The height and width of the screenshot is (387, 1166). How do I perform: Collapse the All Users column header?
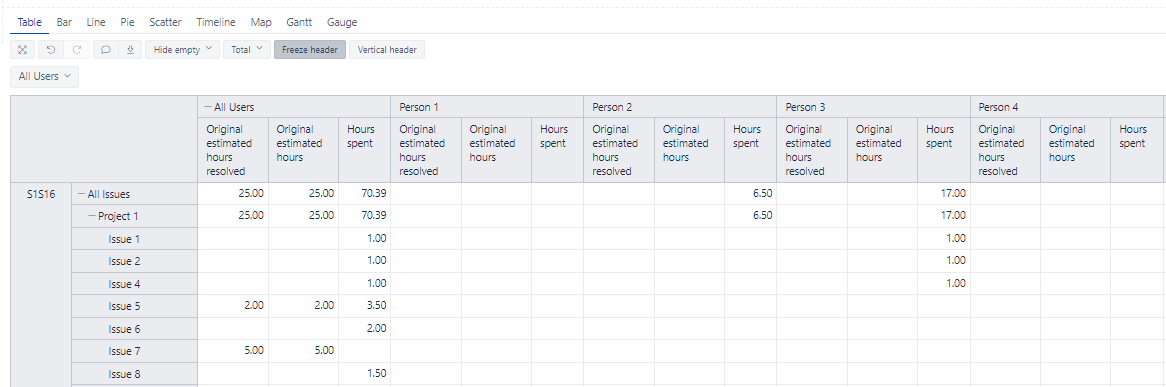207,107
